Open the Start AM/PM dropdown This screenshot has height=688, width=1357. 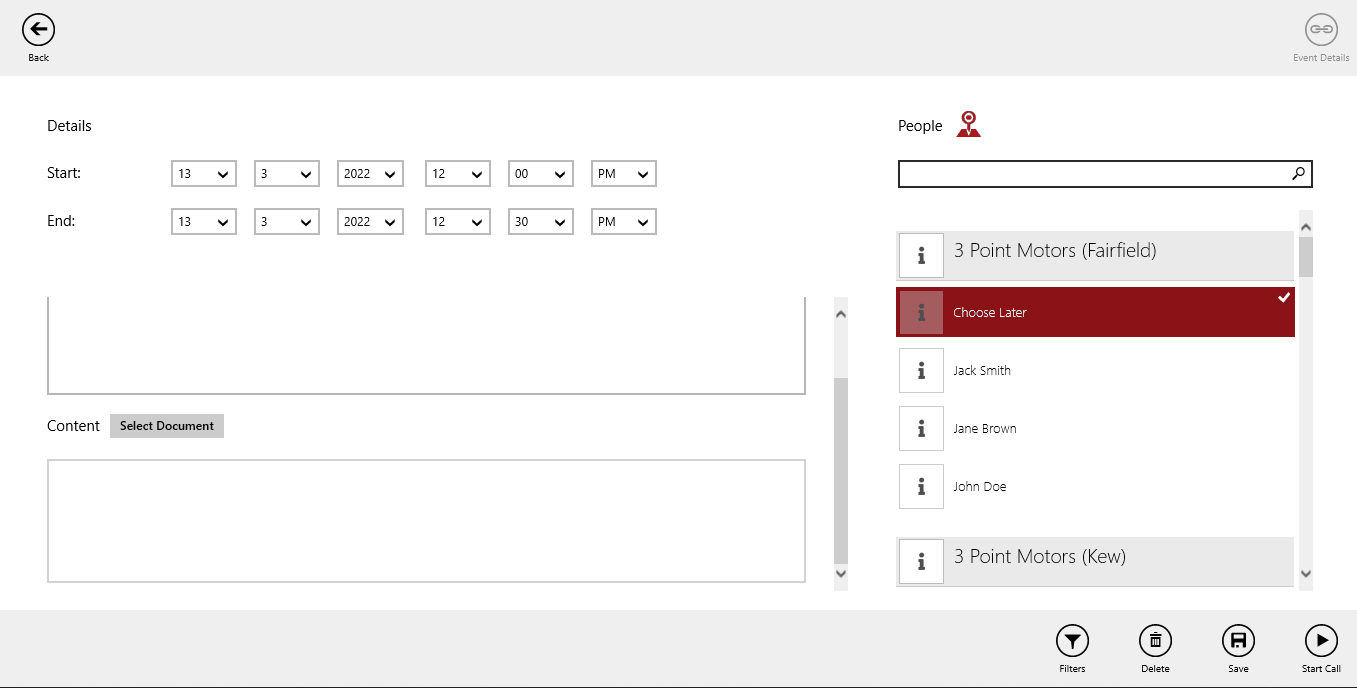pos(624,174)
